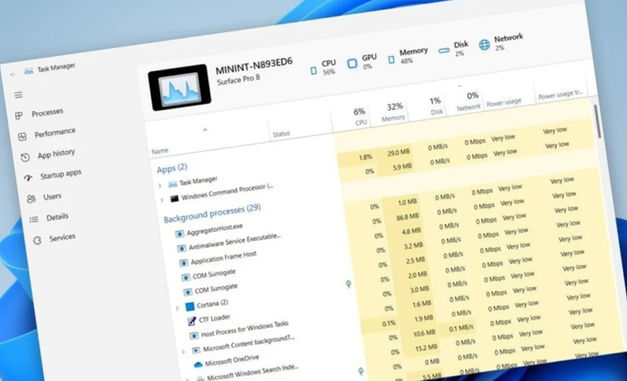Sort by the Power usage column header
Image resolution: width=627 pixels, height=381 pixels.
(504, 102)
